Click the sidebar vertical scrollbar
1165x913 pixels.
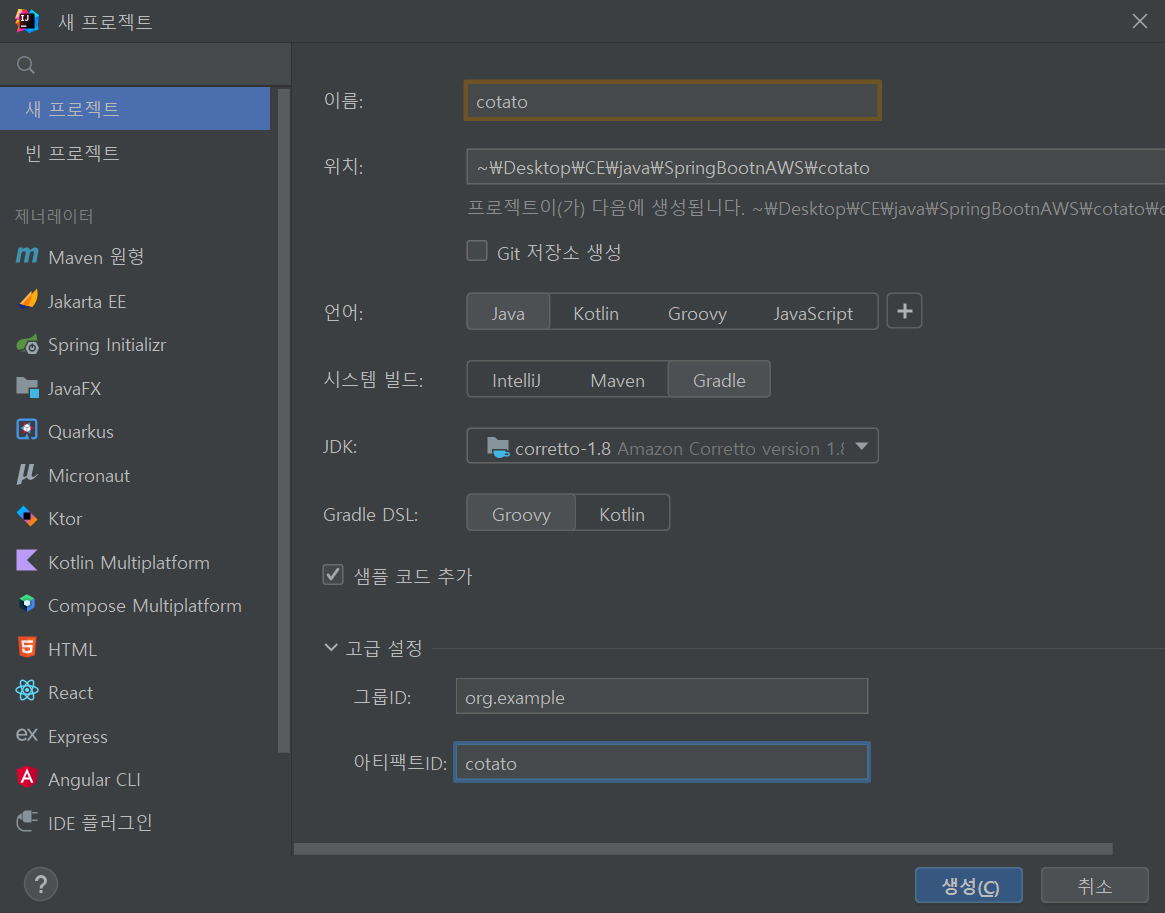tap(283, 420)
